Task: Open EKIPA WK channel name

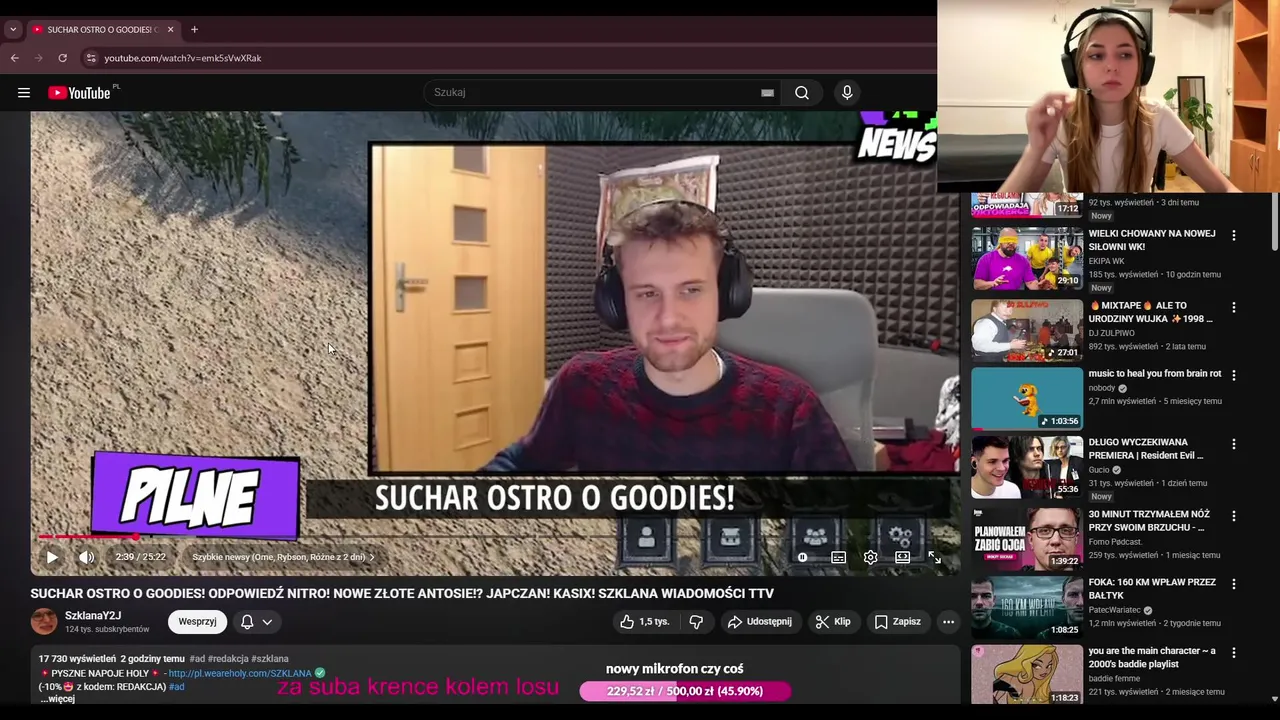Action: pyautogui.click(x=1106, y=261)
